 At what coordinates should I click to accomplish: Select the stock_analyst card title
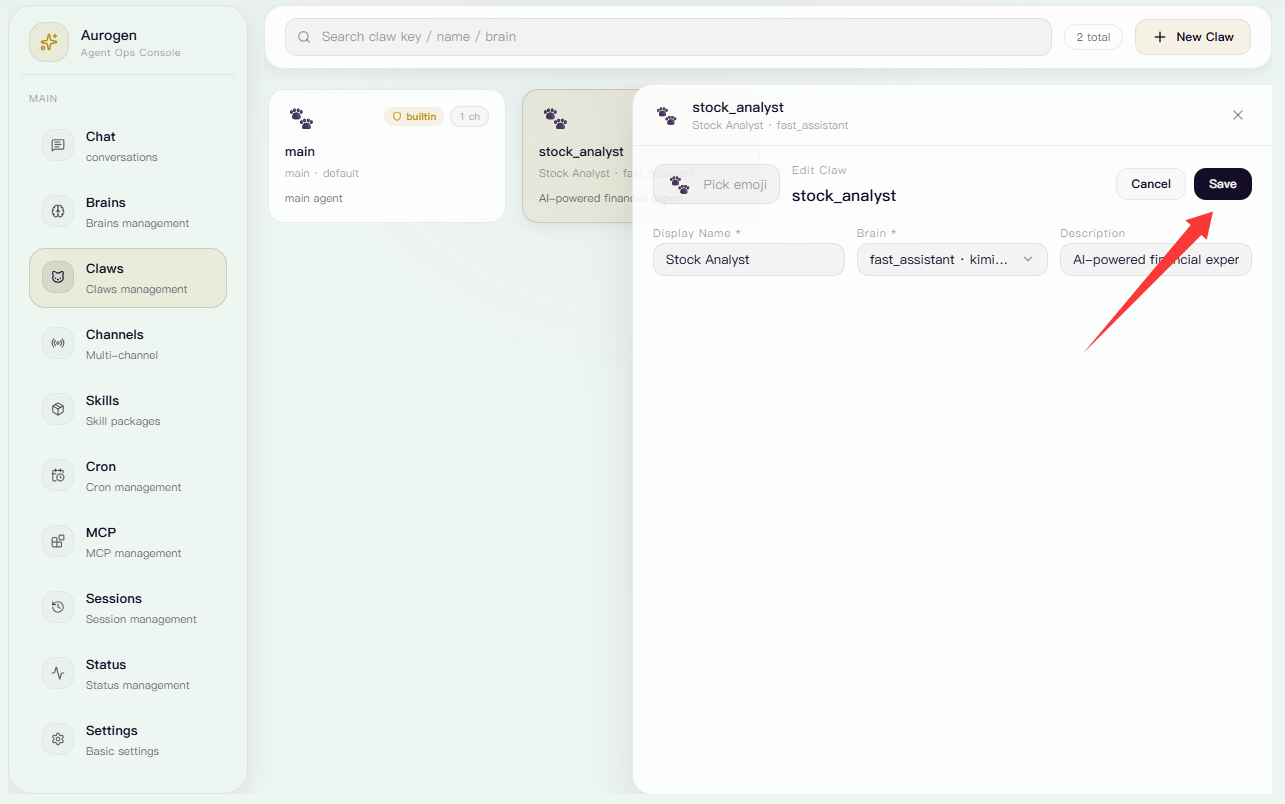(x=581, y=152)
